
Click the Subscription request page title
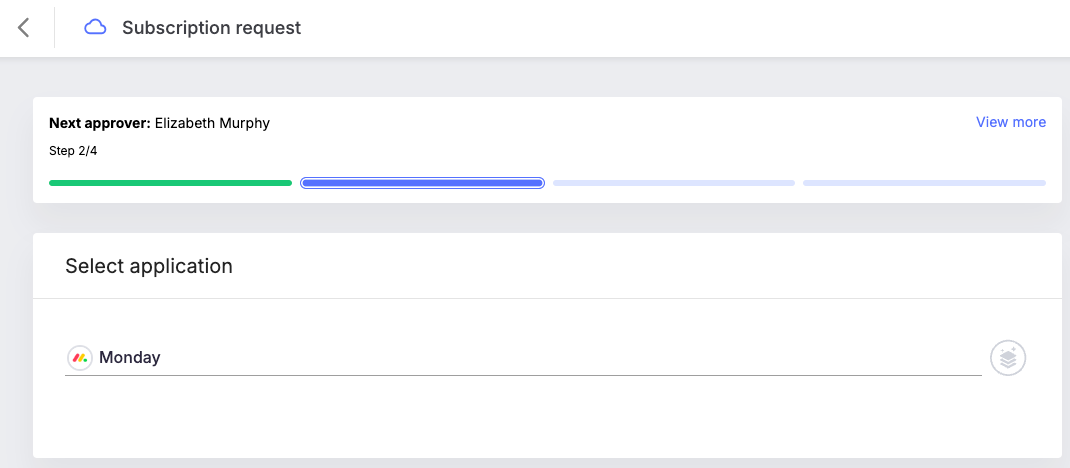click(x=212, y=28)
